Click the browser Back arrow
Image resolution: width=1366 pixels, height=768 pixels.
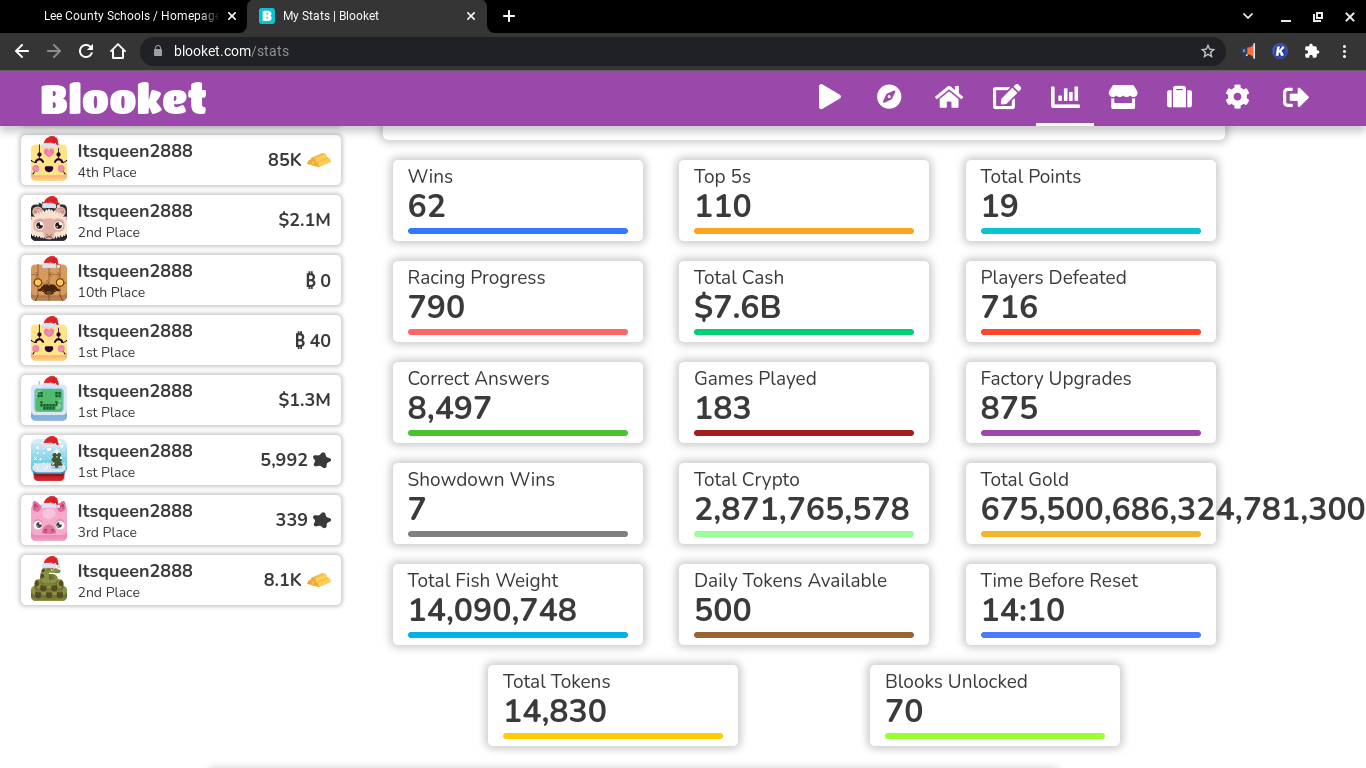(22, 51)
